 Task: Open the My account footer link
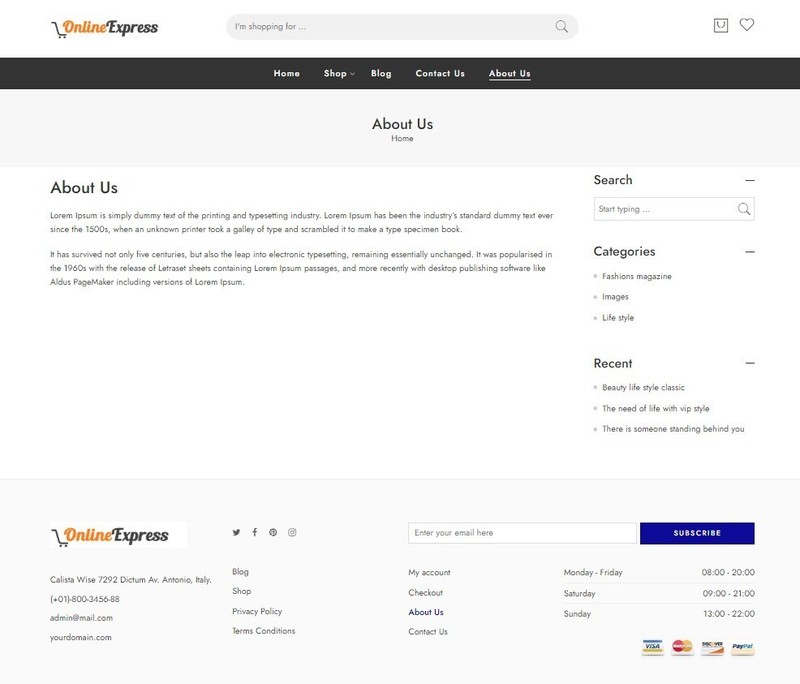[429, 572]
